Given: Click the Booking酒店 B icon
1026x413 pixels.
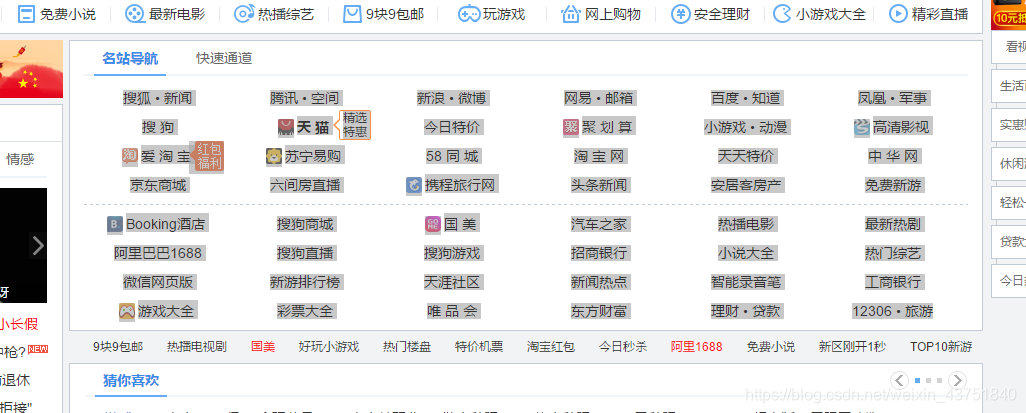Looking at the screenshot, I should click(x=115, y=224).
